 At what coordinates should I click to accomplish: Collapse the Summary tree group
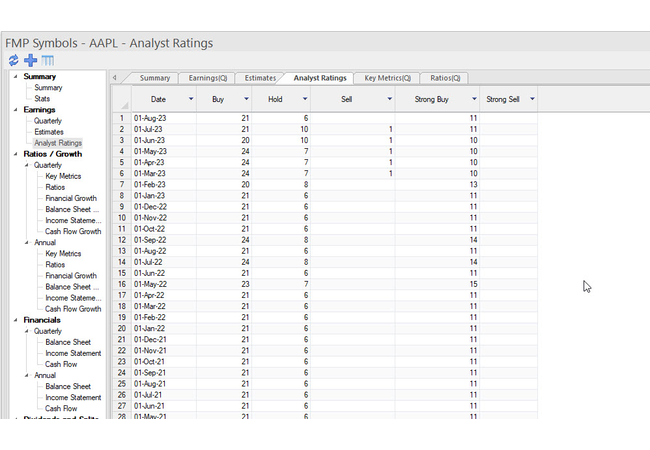pyautogui.click(x=16, y=76)
